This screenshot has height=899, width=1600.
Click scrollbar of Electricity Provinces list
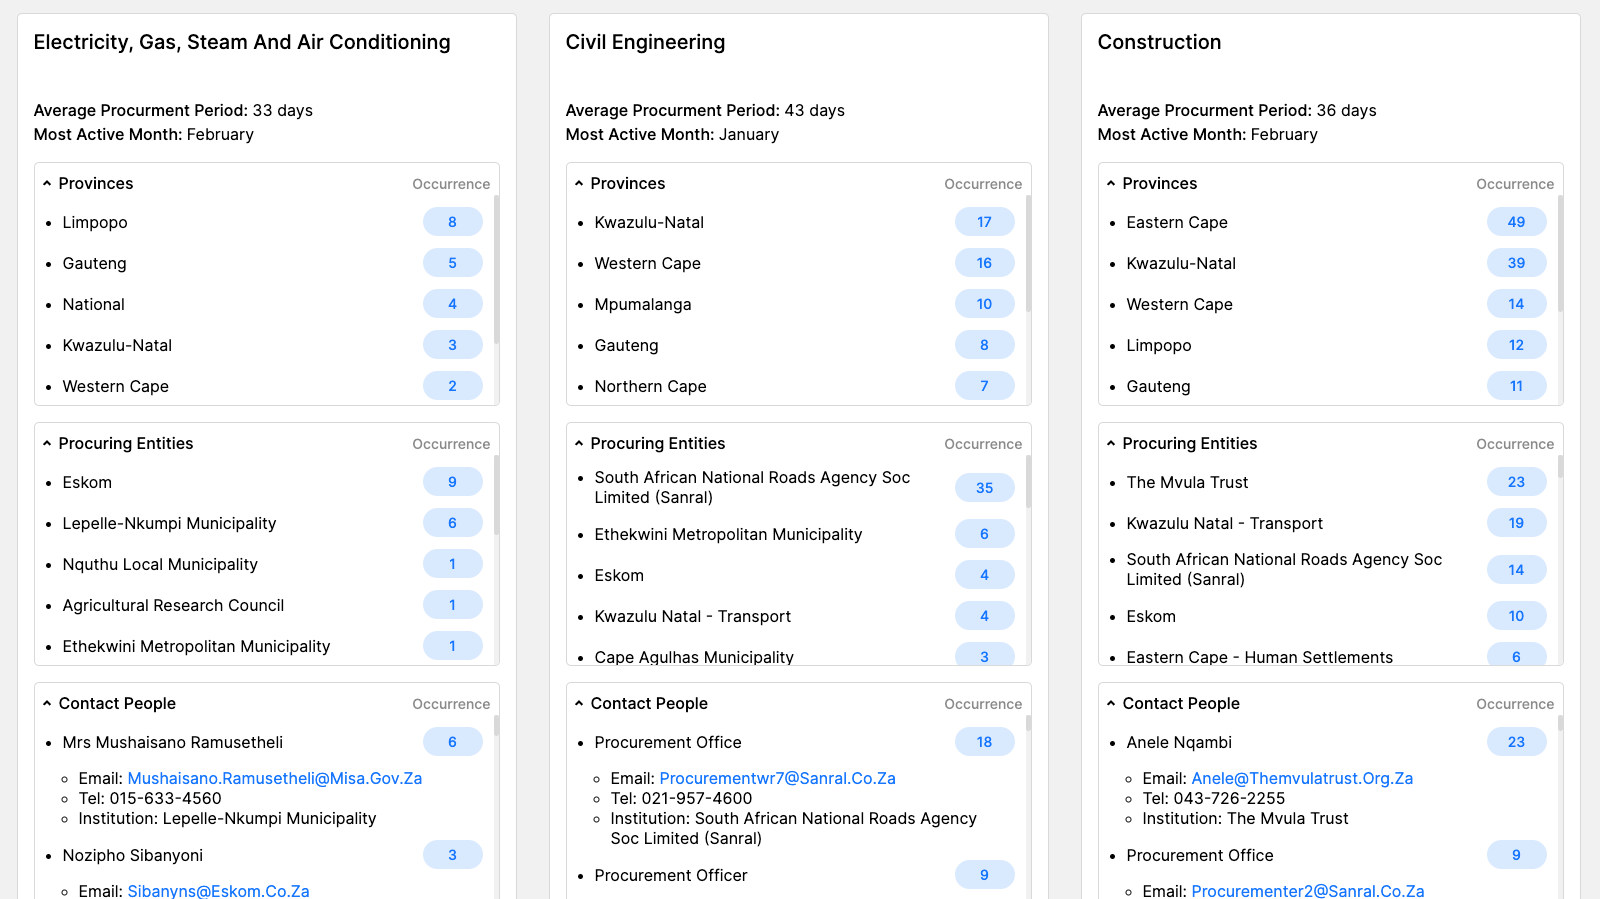pos(496,270)
